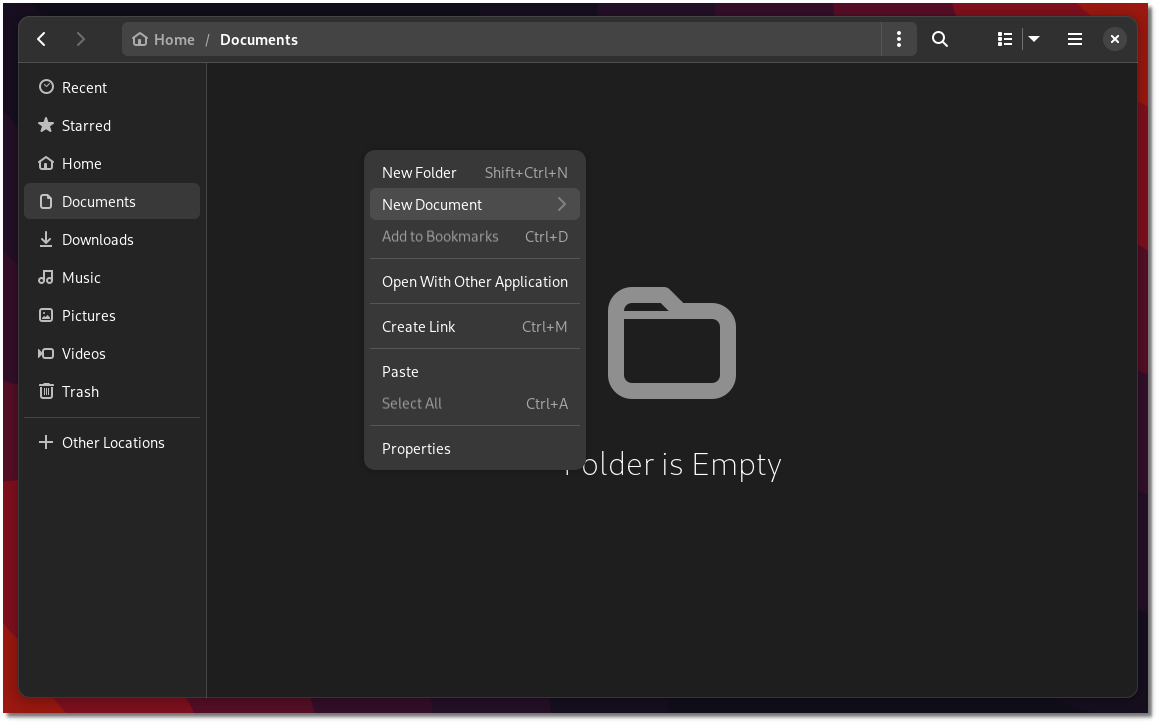
Task: Select New Folder from the context menu
Action: [x=419, y=172]
